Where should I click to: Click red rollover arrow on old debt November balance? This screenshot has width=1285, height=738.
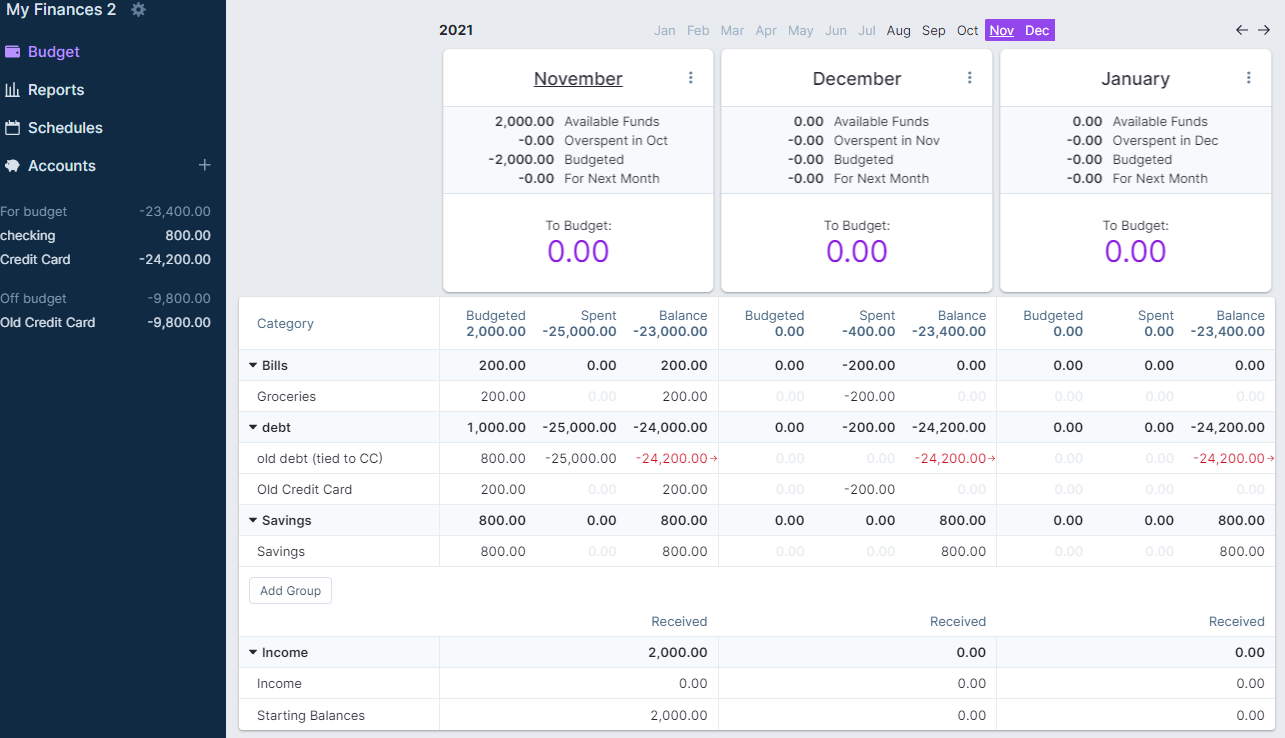tap(714, 459)
